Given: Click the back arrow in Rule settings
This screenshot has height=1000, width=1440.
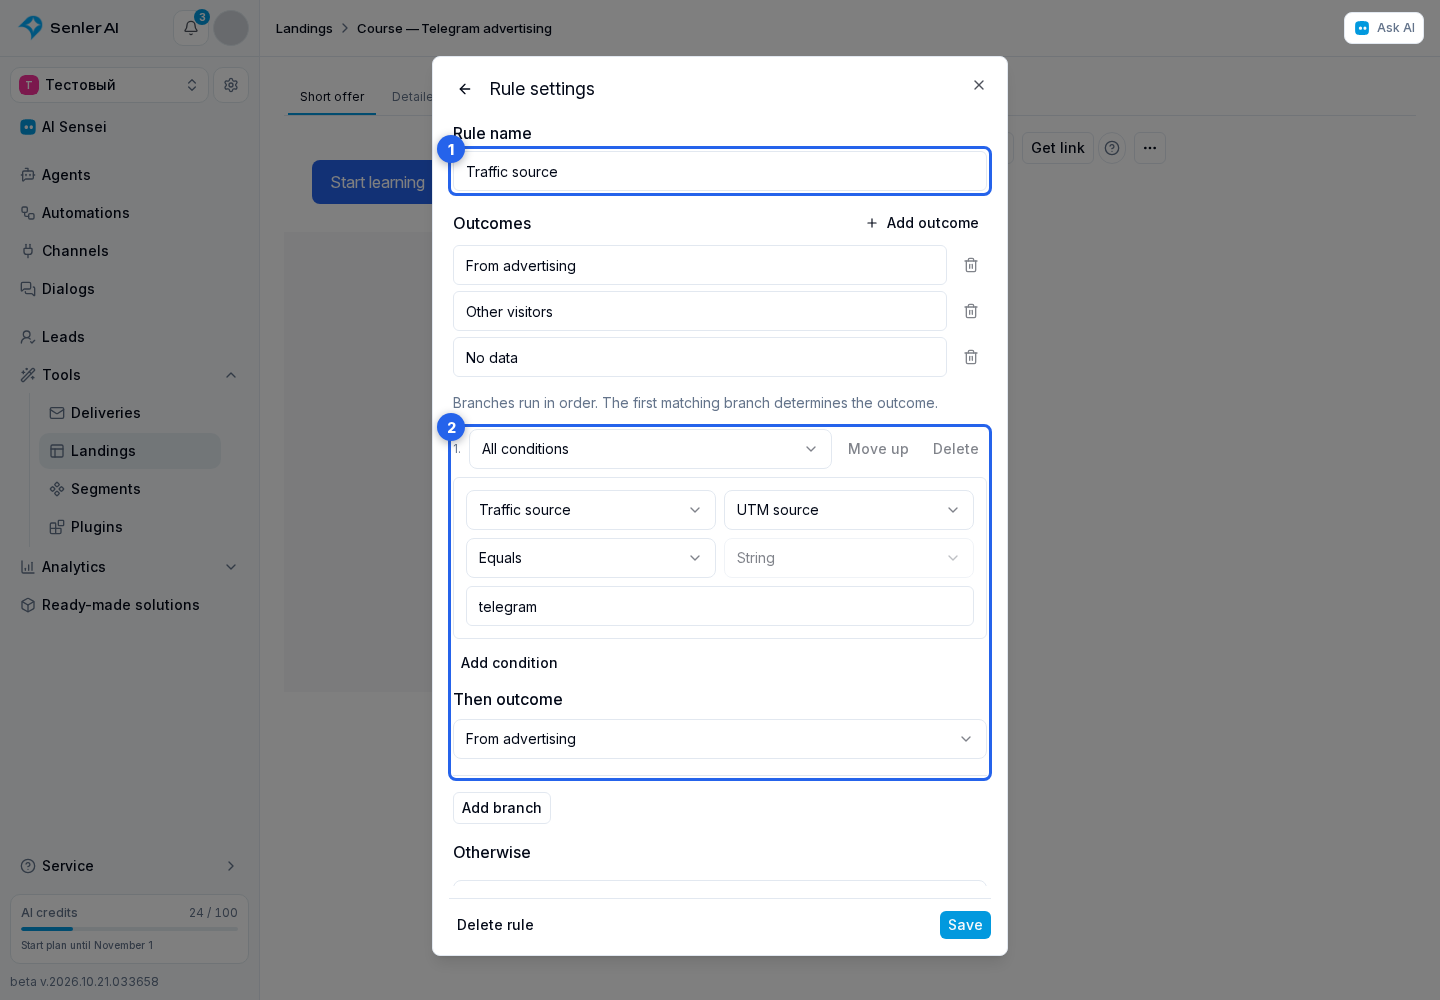Looking at the screenshot, I should click(x=465, y=89).
